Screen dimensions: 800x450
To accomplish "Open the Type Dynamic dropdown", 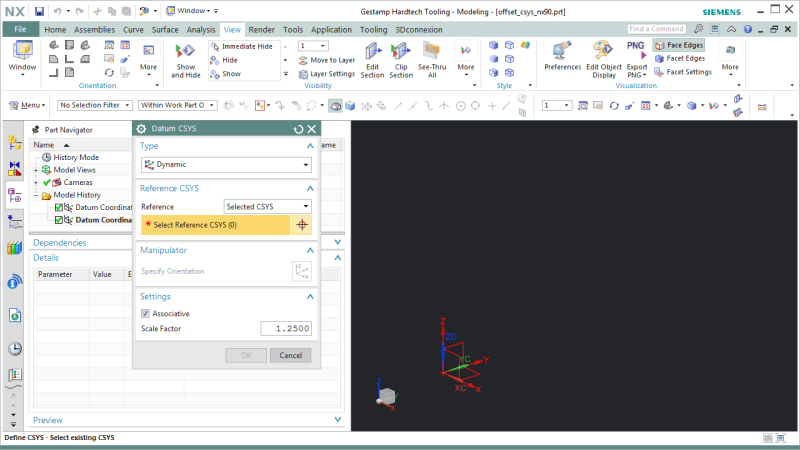I will (x=226, y=165).
